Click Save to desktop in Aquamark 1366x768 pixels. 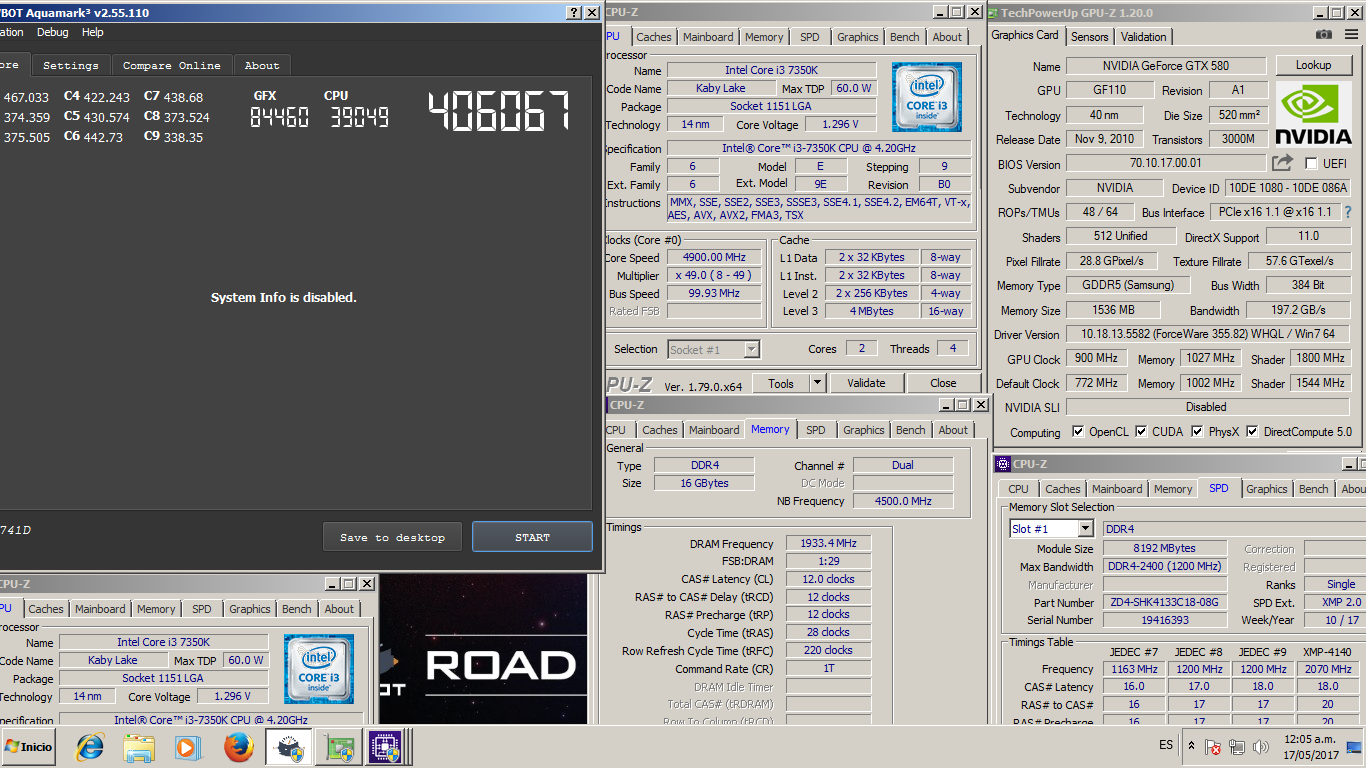click(x=392, y=537)
